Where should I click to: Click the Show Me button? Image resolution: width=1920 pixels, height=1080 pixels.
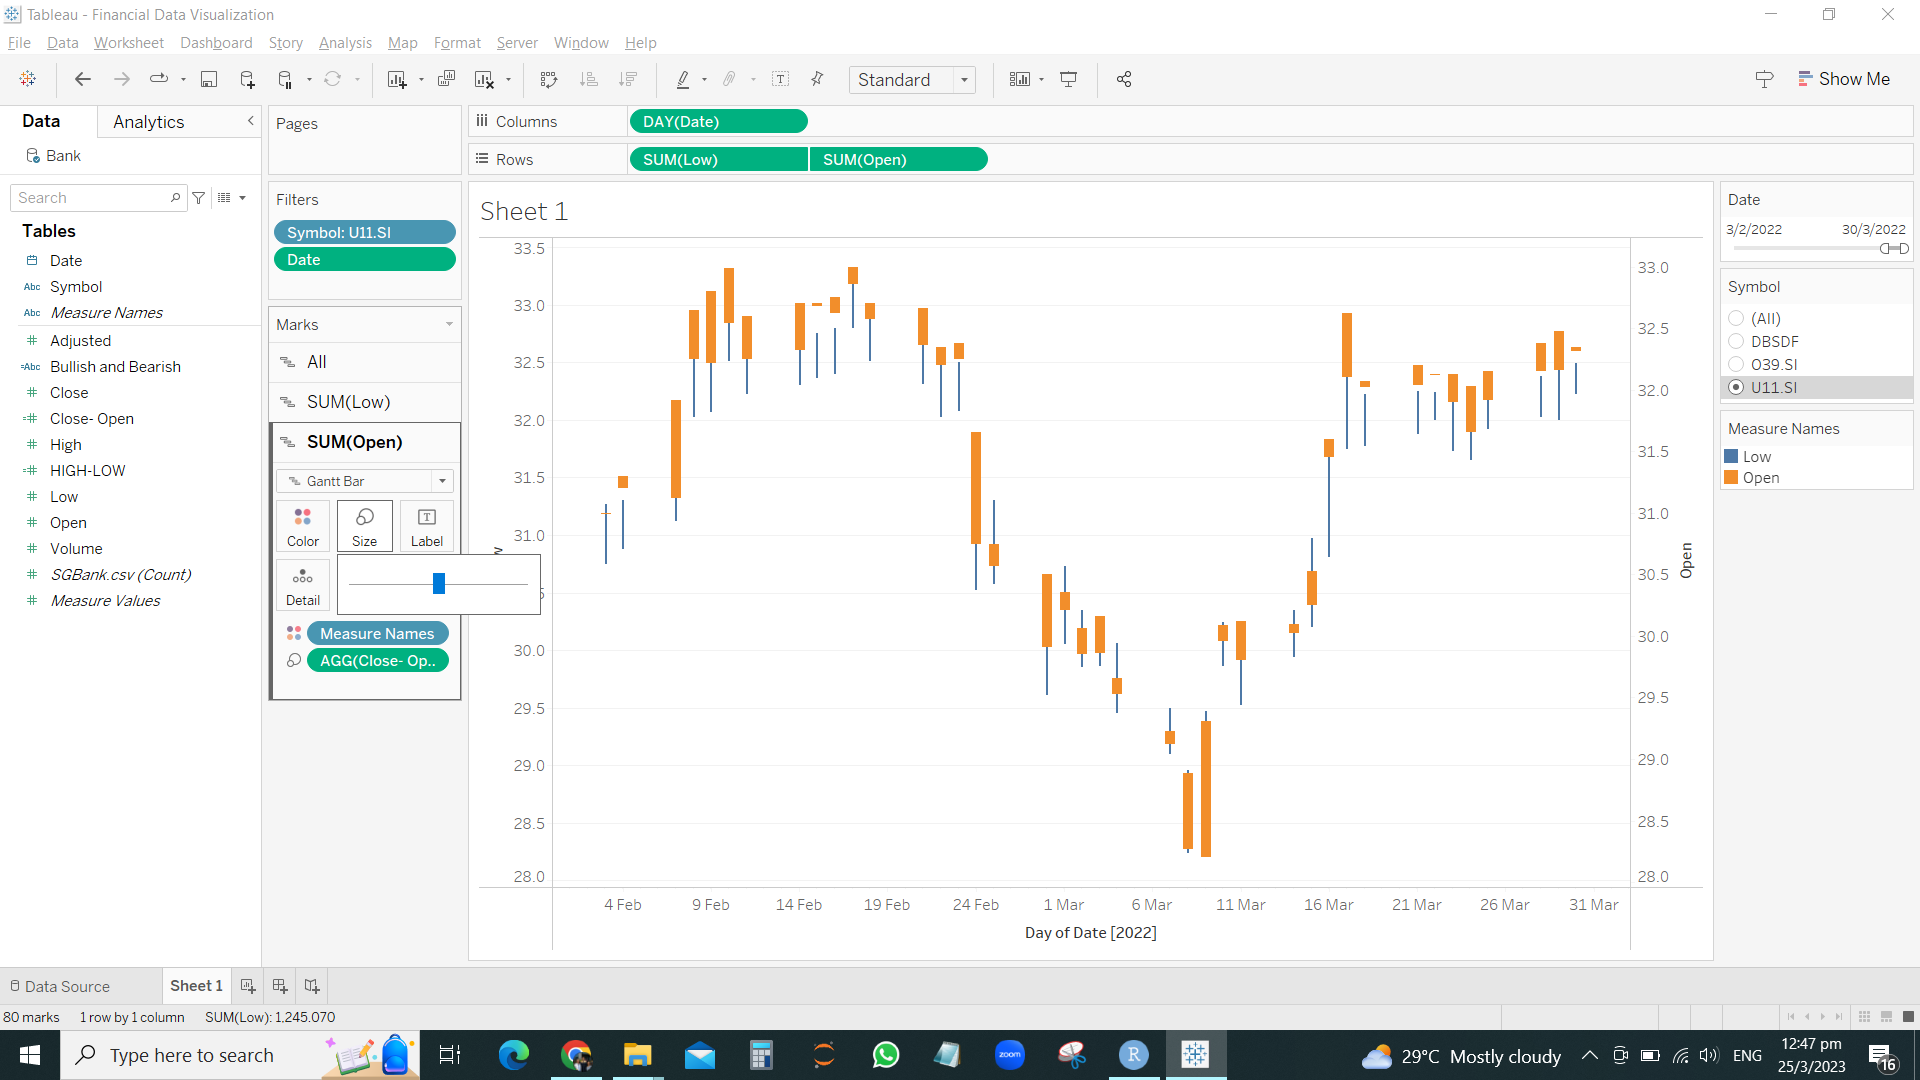[1843, 79]
